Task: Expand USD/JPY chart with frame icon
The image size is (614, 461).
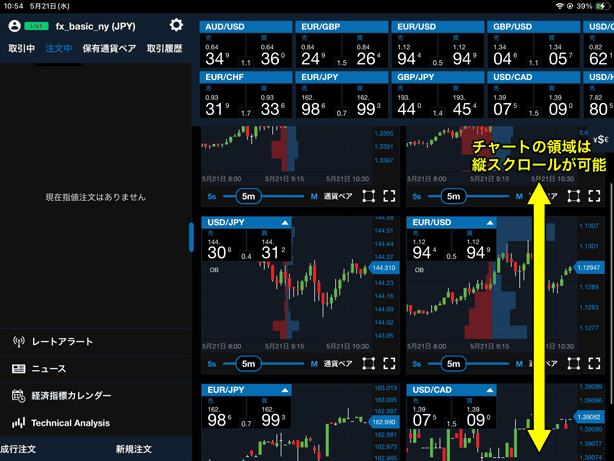Action: [368, 363]
